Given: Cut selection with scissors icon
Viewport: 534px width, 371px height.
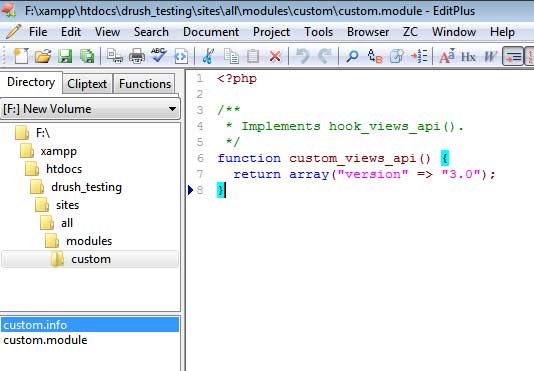Looking at the screenshot, I should (x=208, y=56).
